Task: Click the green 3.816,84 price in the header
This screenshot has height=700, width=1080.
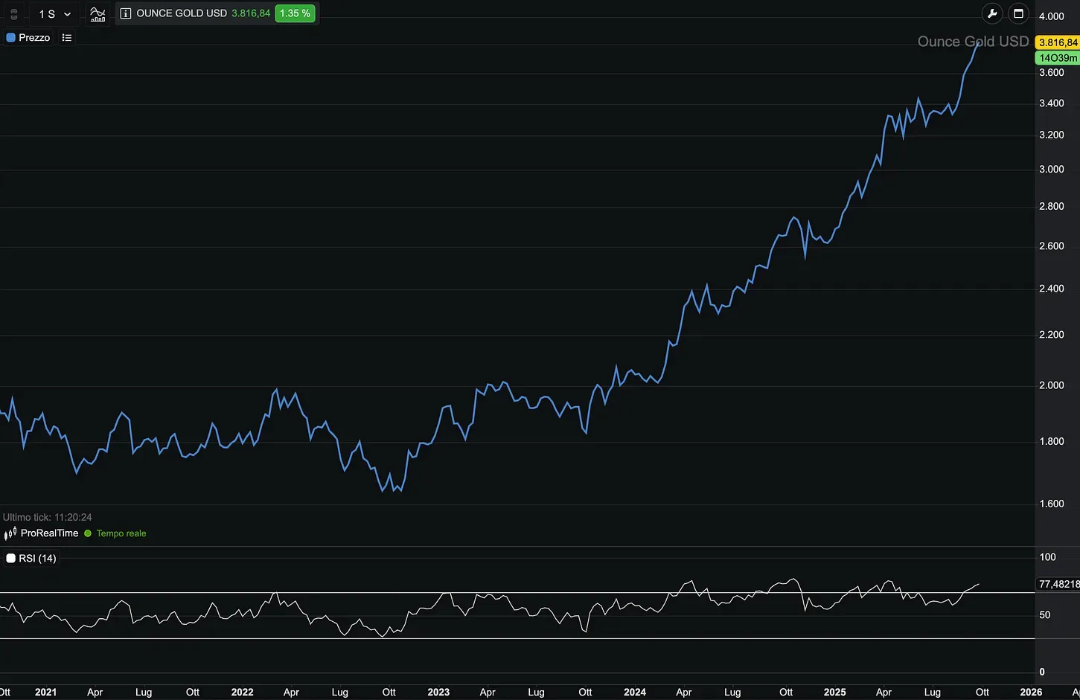Action: coord(251,13)
